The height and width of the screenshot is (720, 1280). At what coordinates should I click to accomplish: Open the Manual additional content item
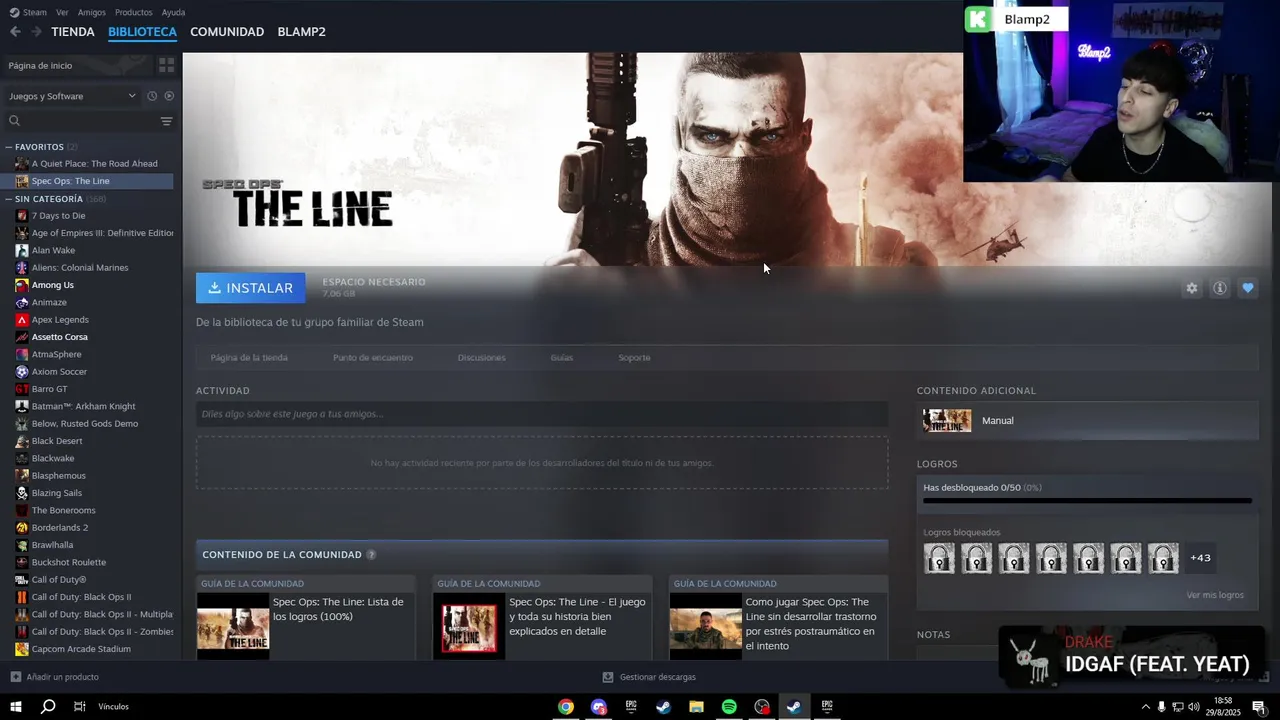click(1087, 421)
